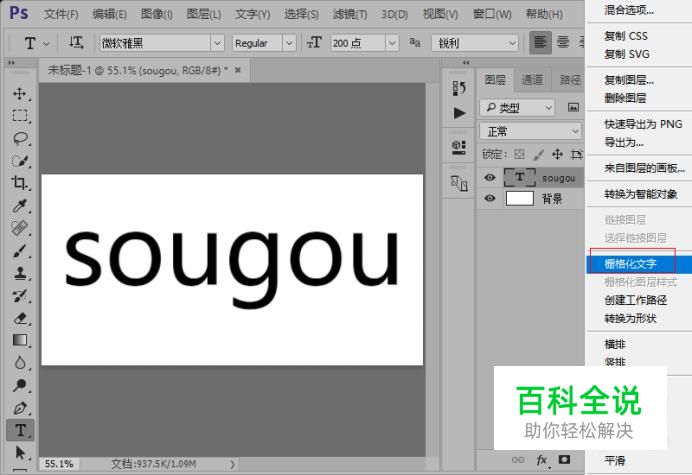Screen dimensions: 692x475
Task: Select the Eraser tool
Action: (x=19, y=318)
